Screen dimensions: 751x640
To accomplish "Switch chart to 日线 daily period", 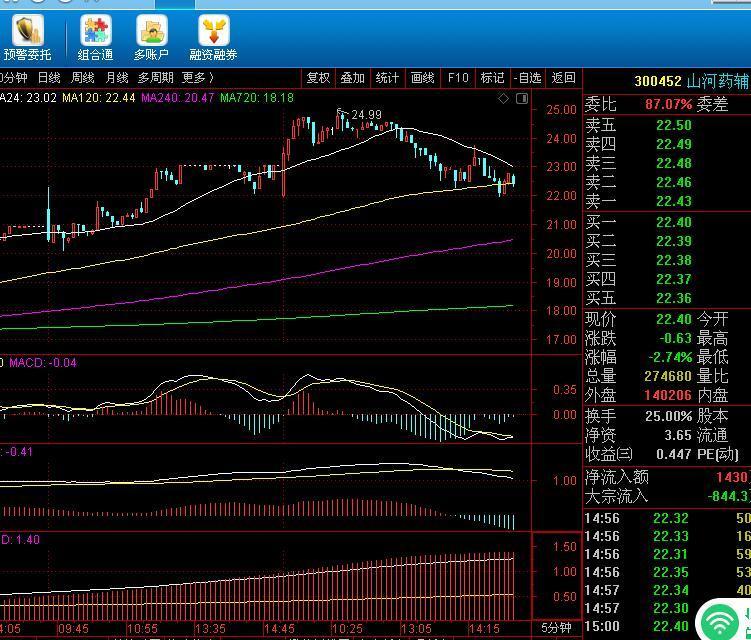I will point(49,78).
